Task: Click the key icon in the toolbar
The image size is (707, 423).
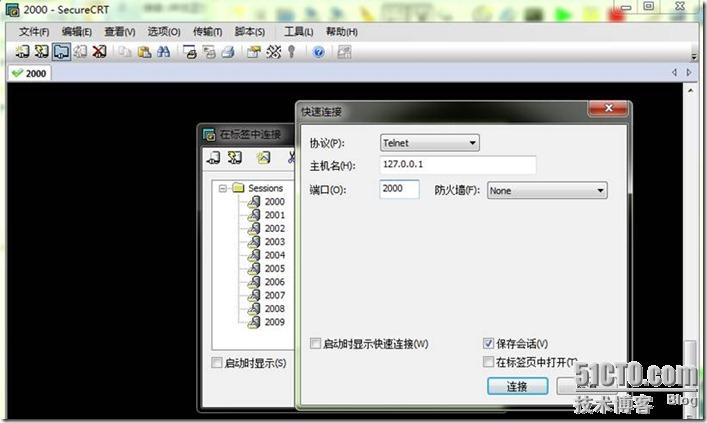Action: [292, 52]
